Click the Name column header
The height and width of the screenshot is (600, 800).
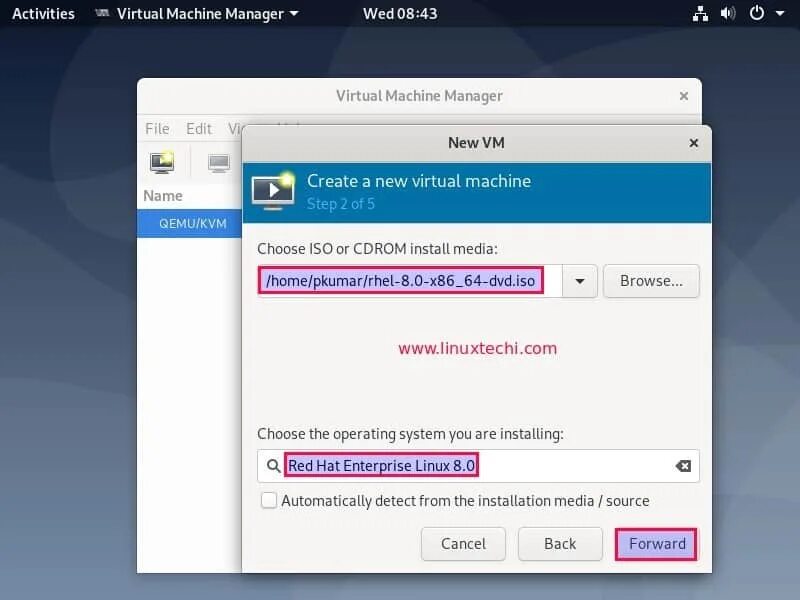(x=163, y=196)
